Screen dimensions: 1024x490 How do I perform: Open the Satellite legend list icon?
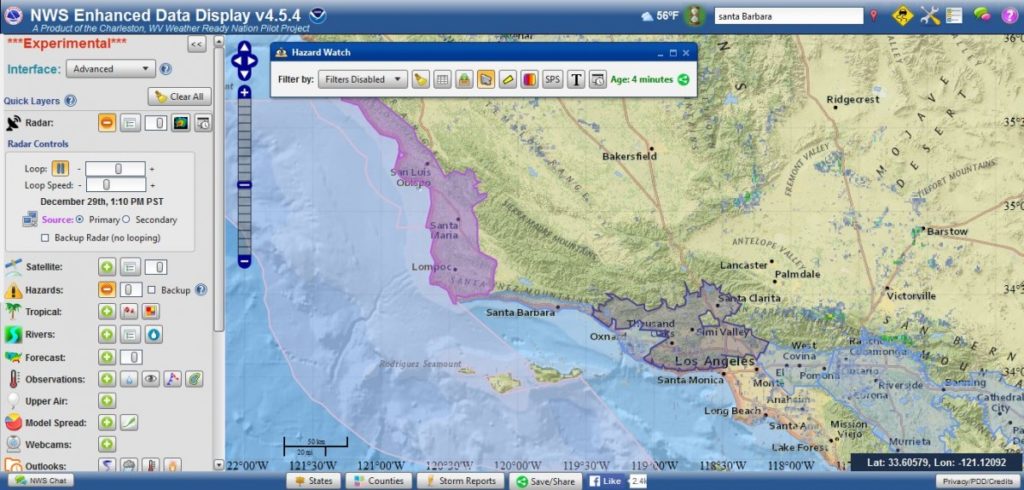131,267
